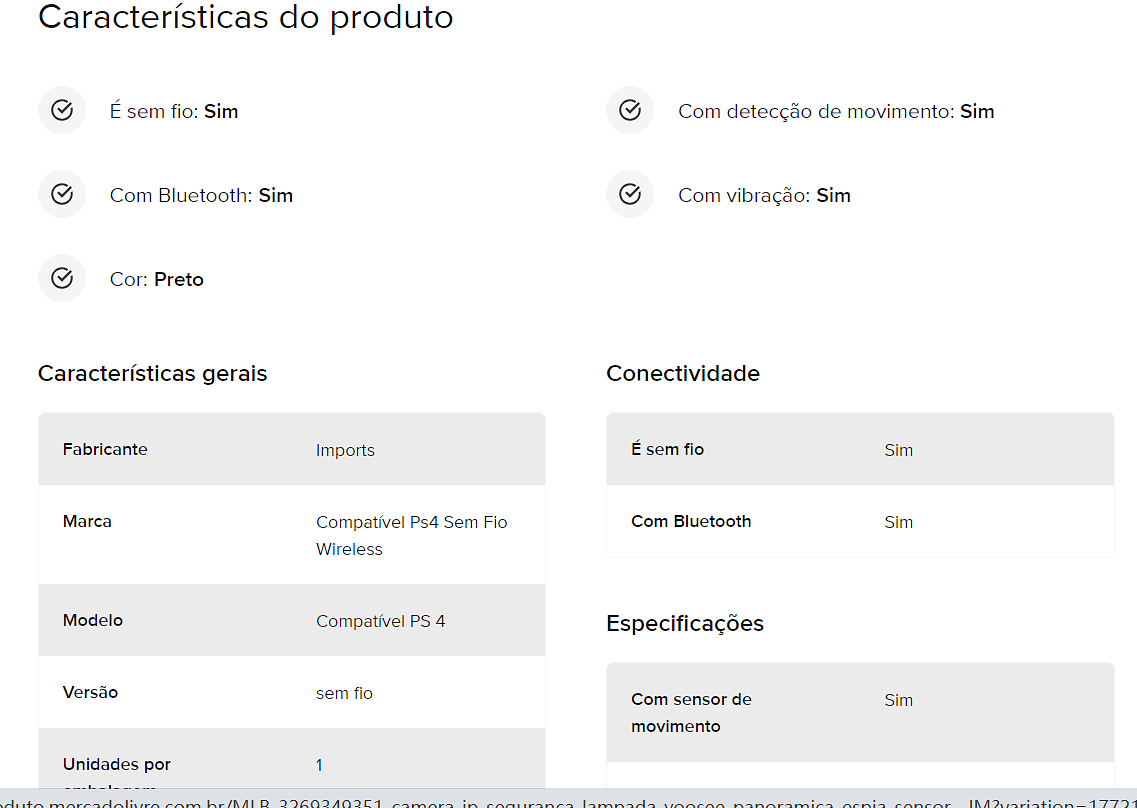Click the Especificações section title
This screenshot has width=1137, height=808.
click(x=685, y=624)
